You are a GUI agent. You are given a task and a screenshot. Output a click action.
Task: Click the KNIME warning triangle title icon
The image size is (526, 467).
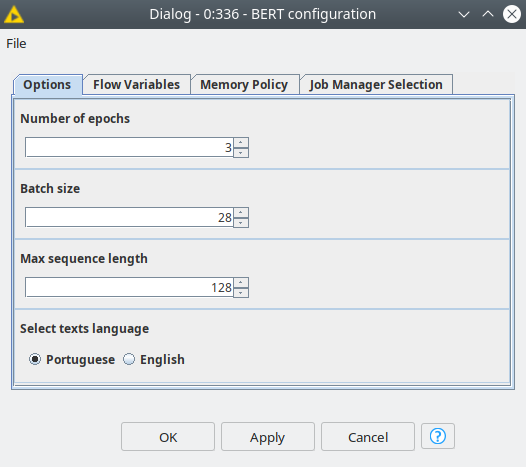pos(14,14)
